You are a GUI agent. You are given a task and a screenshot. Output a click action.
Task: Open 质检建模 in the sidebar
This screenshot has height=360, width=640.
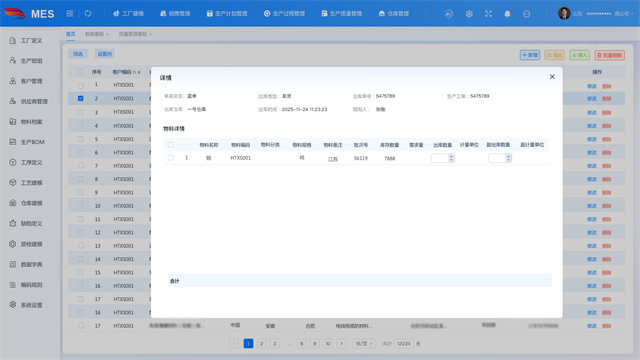(27, 244)
